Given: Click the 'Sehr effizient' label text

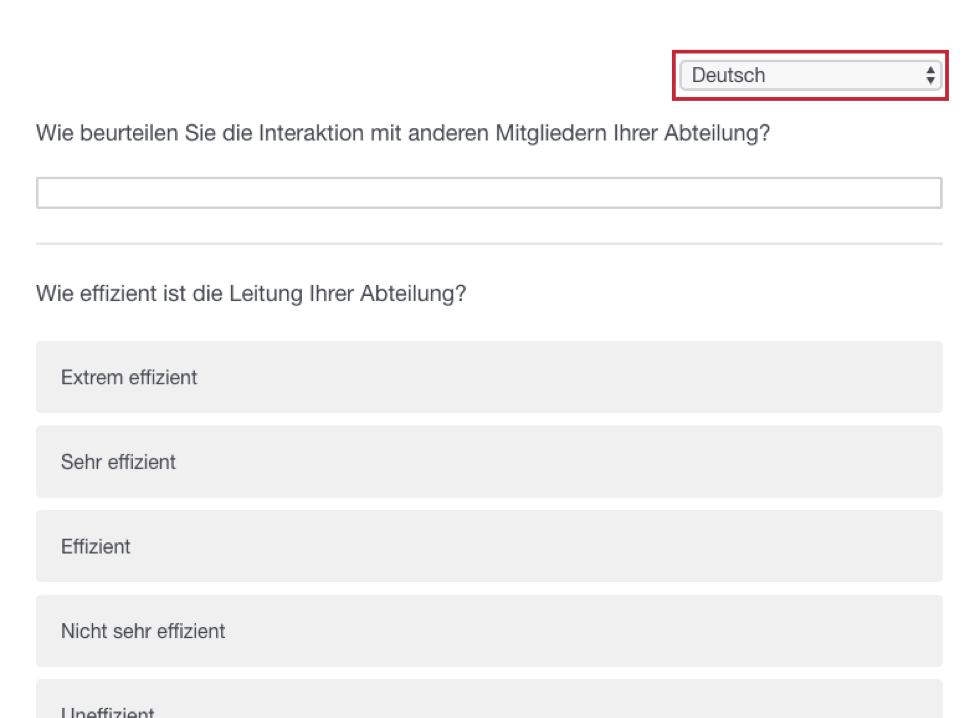Looking at the screenshot, I should (118, 462).
